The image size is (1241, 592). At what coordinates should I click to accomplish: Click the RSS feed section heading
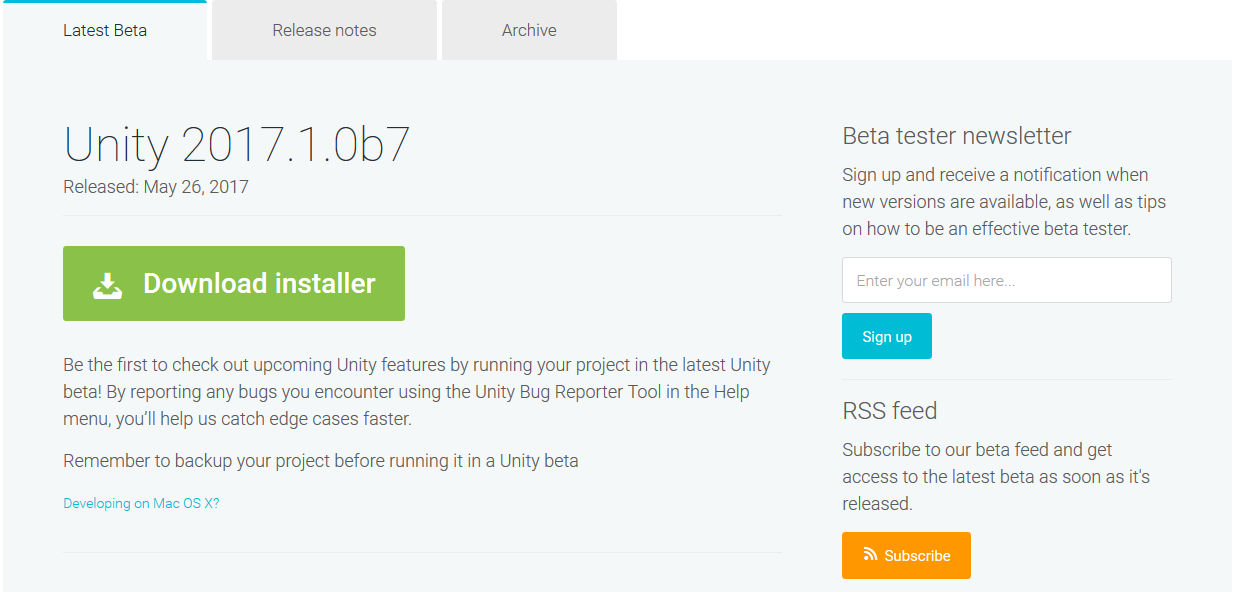click(x=889, y=411)
